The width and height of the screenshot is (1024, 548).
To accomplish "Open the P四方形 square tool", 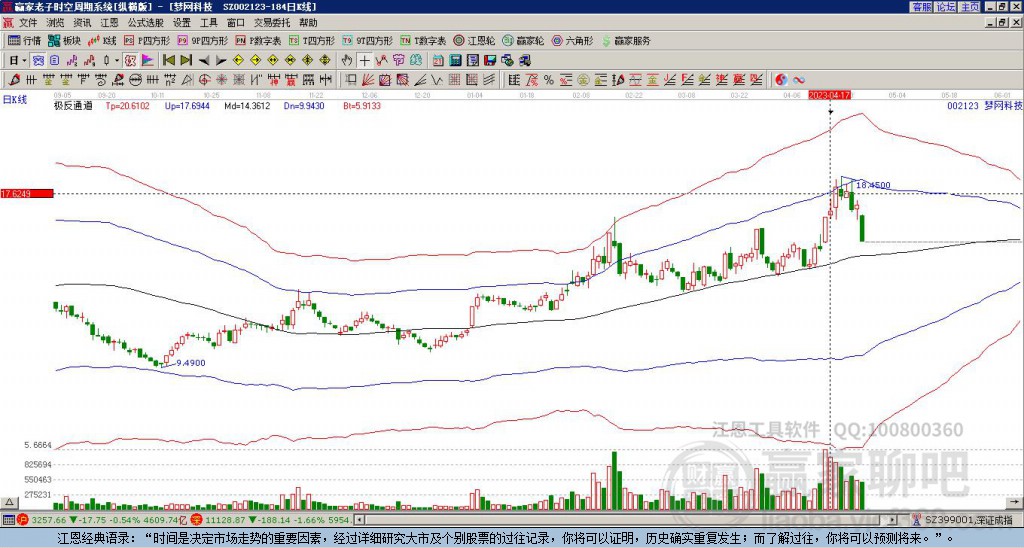I will pyautogui.click(x=146, y=40).
